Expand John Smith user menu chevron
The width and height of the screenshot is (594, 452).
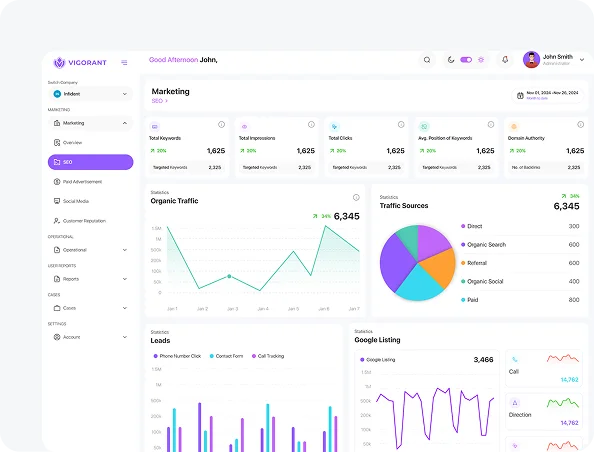582,60
